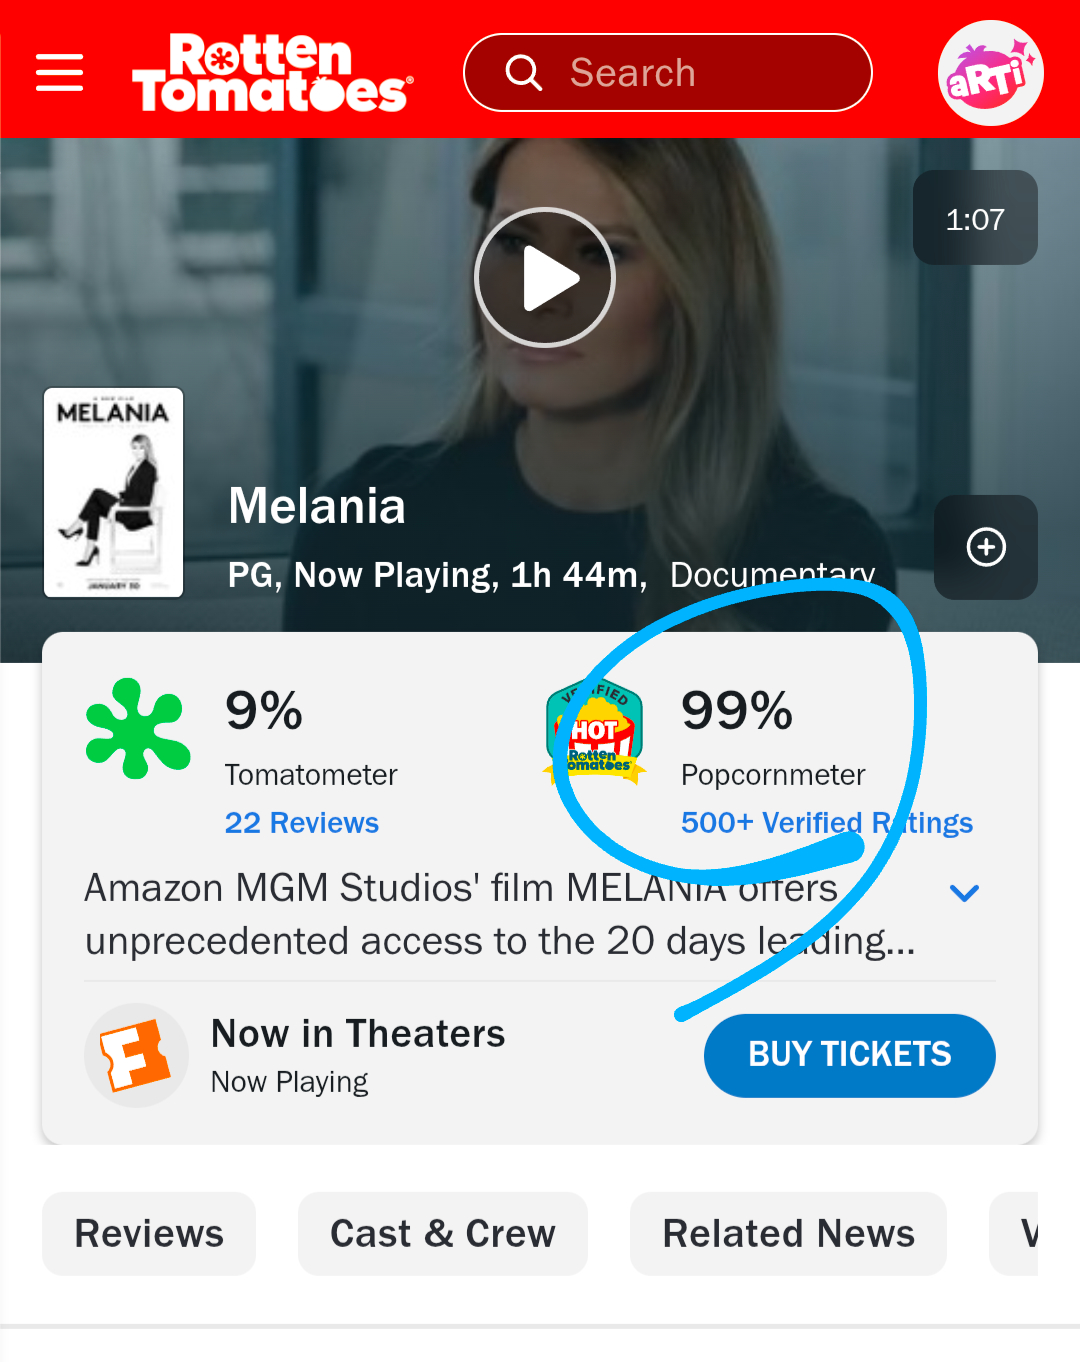Open the 22 Reviews link

302,823
